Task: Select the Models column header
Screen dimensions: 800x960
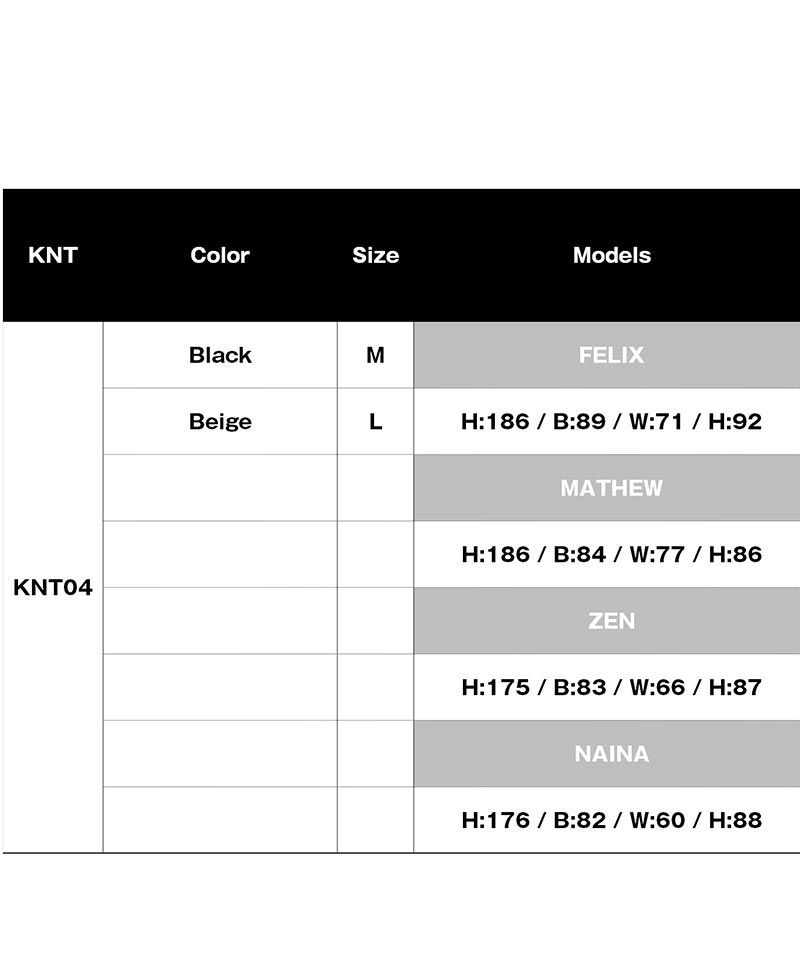Action: 611,255
